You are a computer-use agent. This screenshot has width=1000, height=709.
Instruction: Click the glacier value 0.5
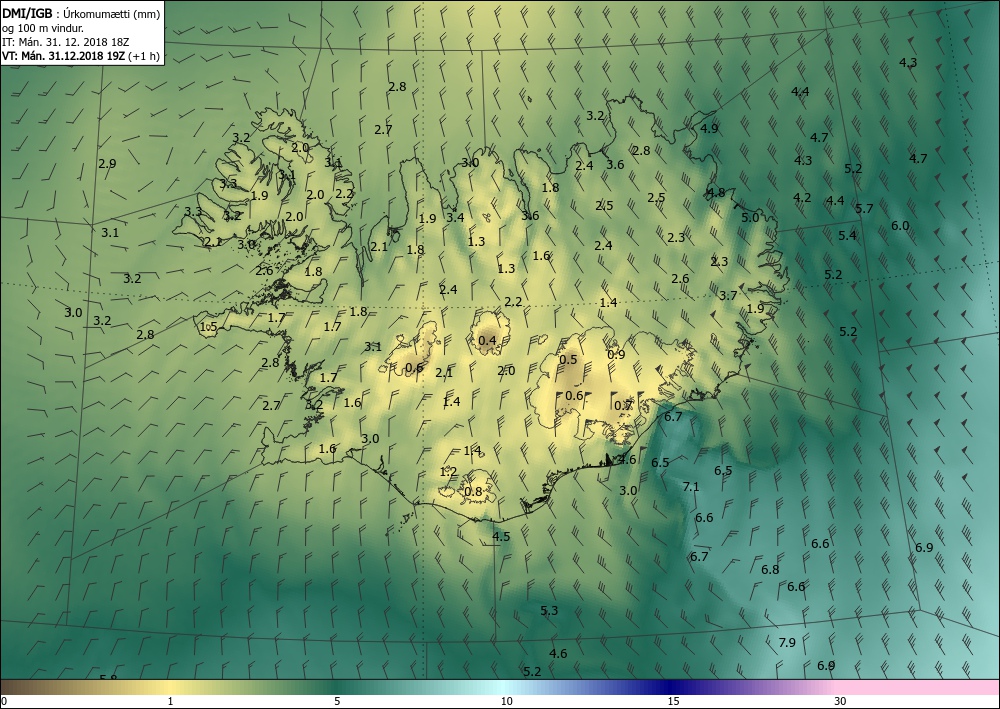pyautogui.click(x=568, y=360)
